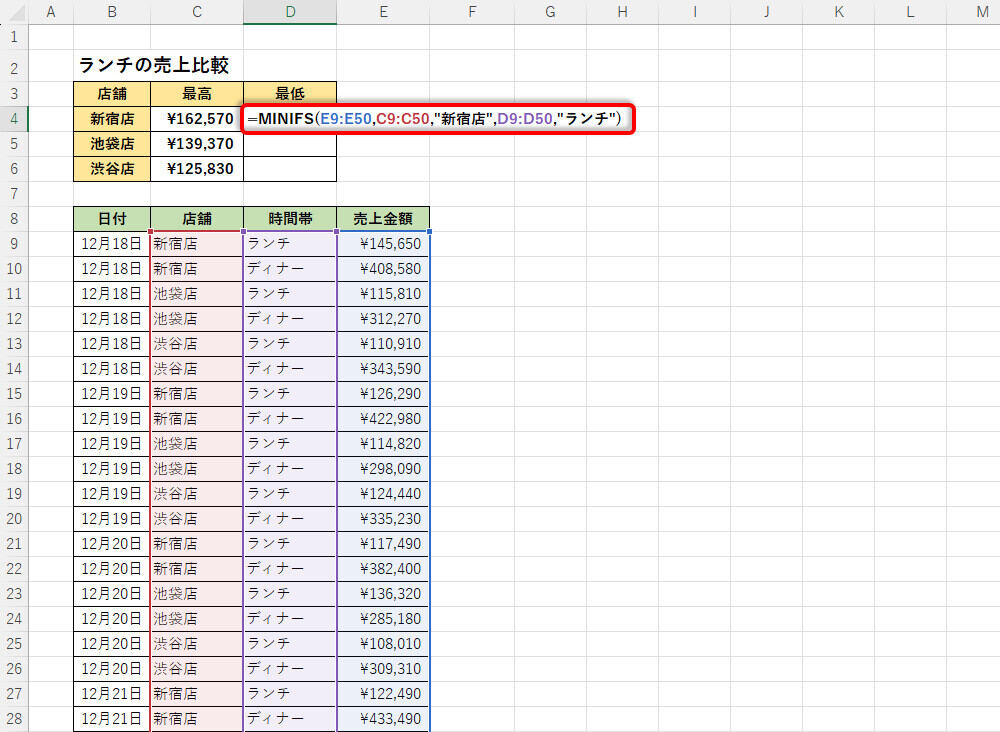Image resolution: width=1000 pixels, height=732 pixels.
Task: Select the 時間帯 table header cell
Action: pyautogui.click(x=290, y=219)
